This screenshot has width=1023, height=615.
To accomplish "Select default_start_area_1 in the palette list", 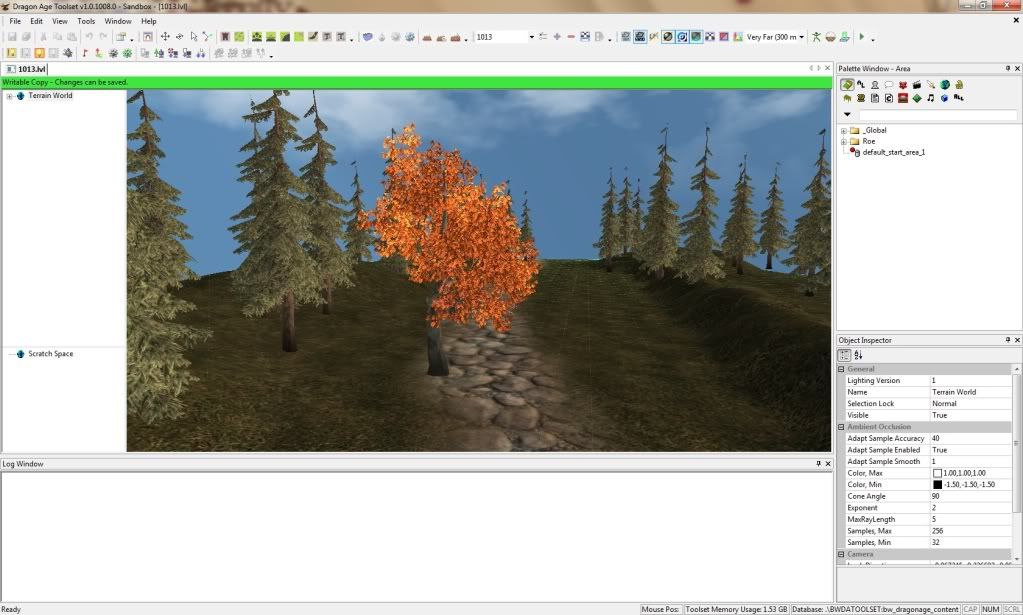I will pyautogui.click(x=893, y=152).
